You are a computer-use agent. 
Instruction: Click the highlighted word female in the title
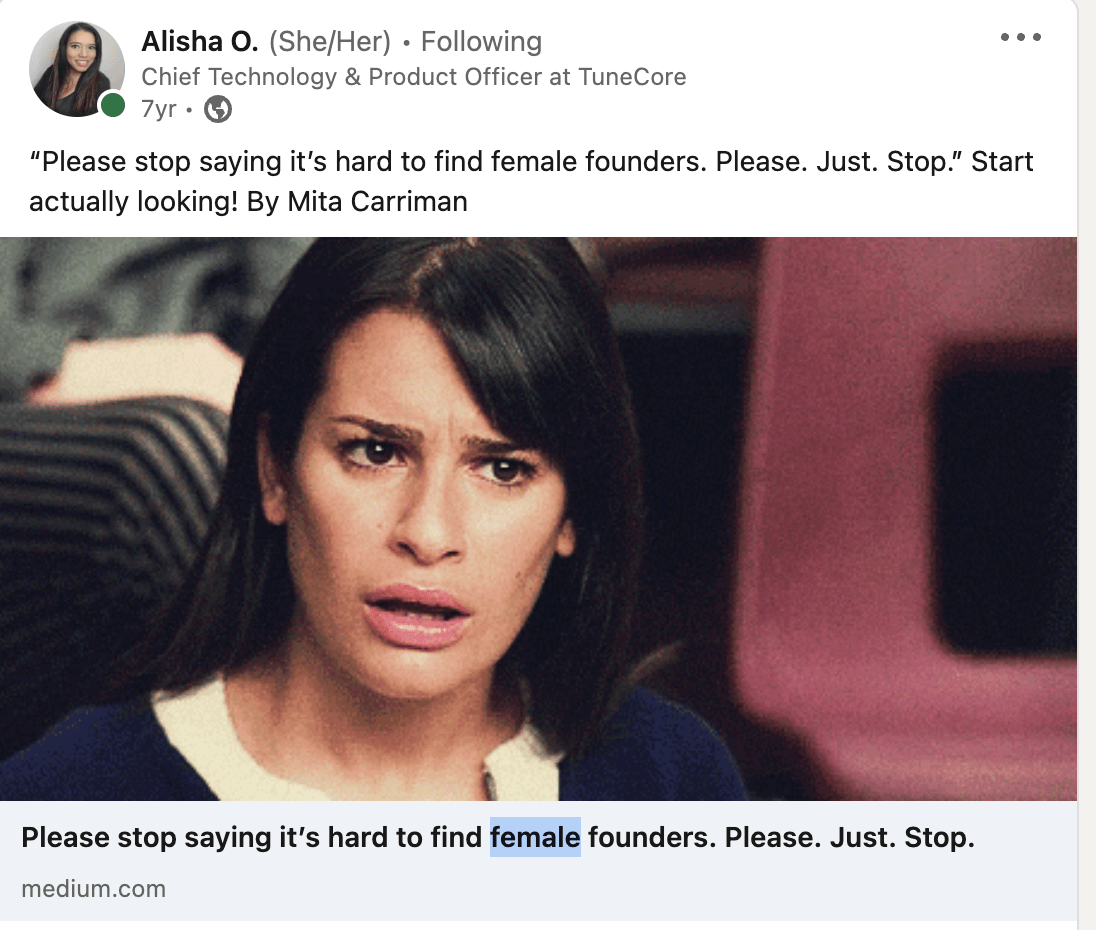535,837
